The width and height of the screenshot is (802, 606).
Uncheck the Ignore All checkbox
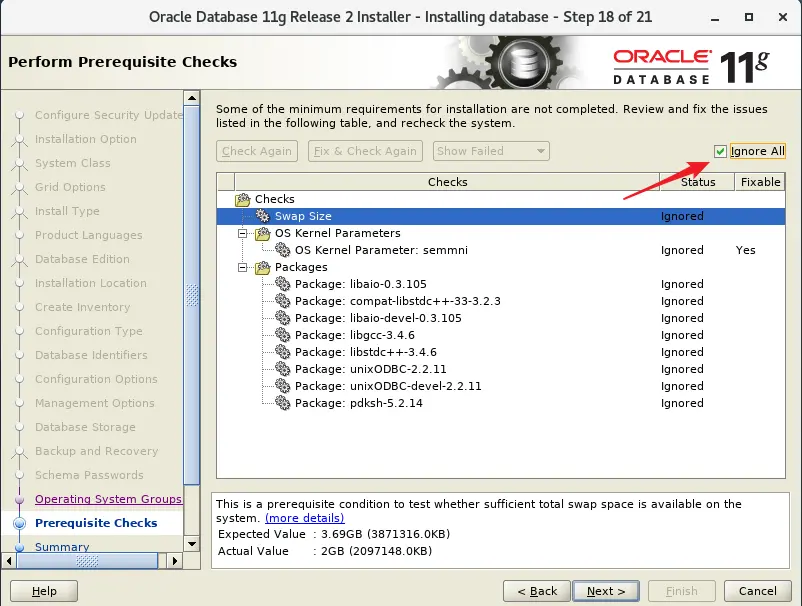720,151
